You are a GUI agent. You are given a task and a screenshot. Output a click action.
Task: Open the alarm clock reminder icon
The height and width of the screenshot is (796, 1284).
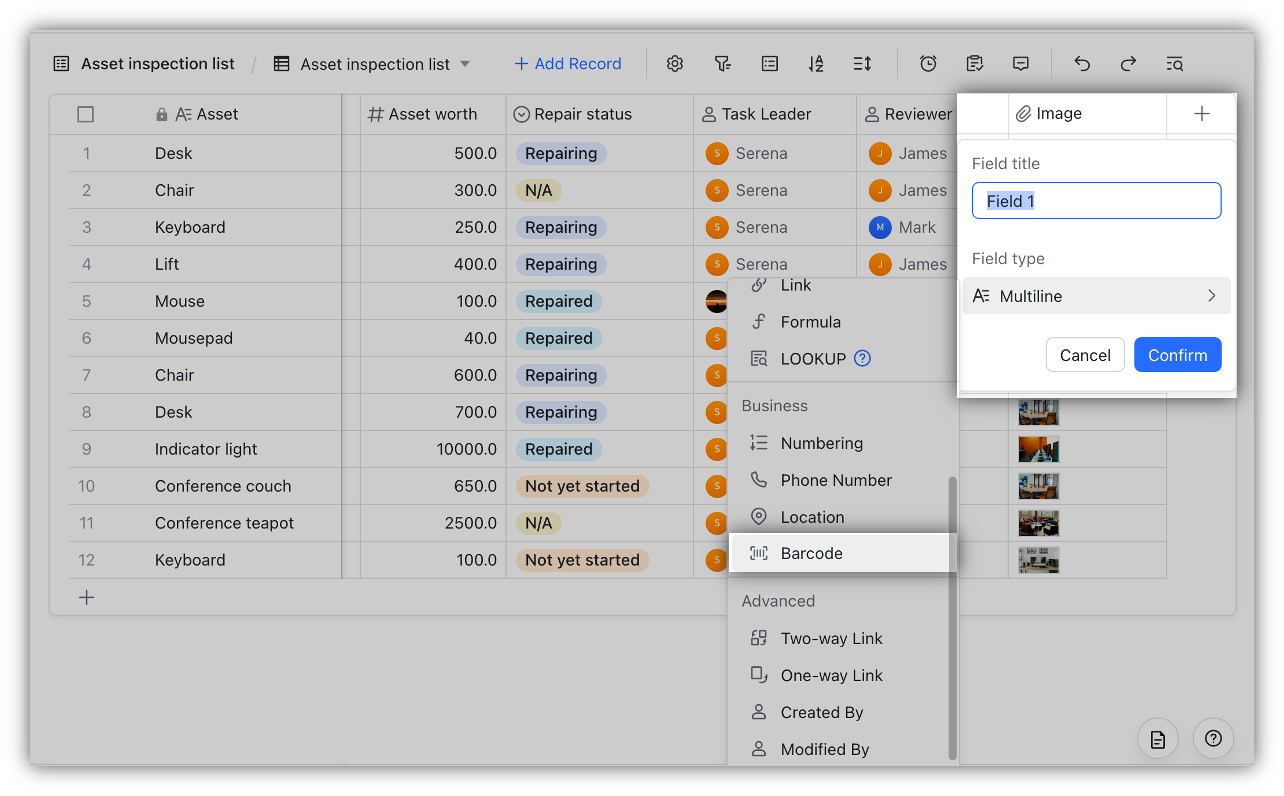click(x=928, y=63)
